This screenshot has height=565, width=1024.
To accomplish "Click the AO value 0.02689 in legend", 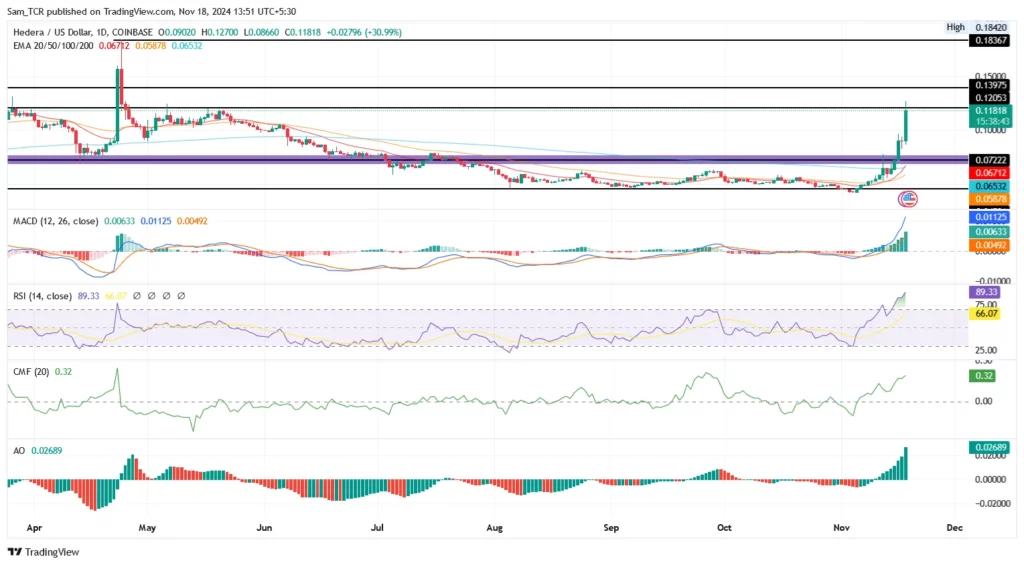I will [46, 451].
